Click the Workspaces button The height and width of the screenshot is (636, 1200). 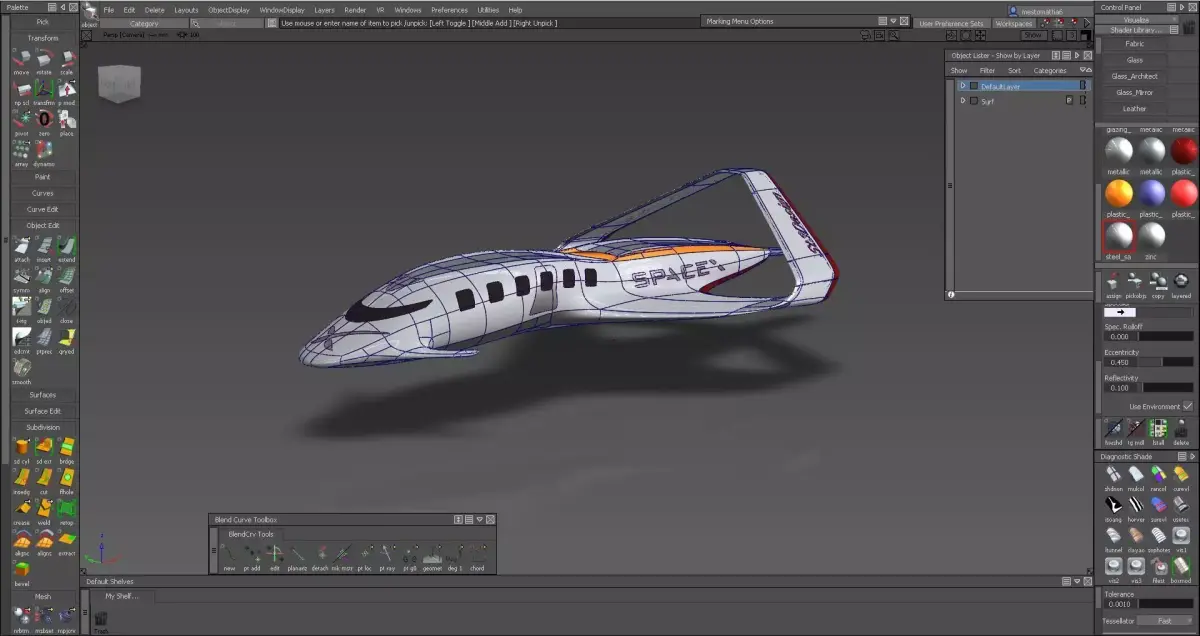(1013, 23)
